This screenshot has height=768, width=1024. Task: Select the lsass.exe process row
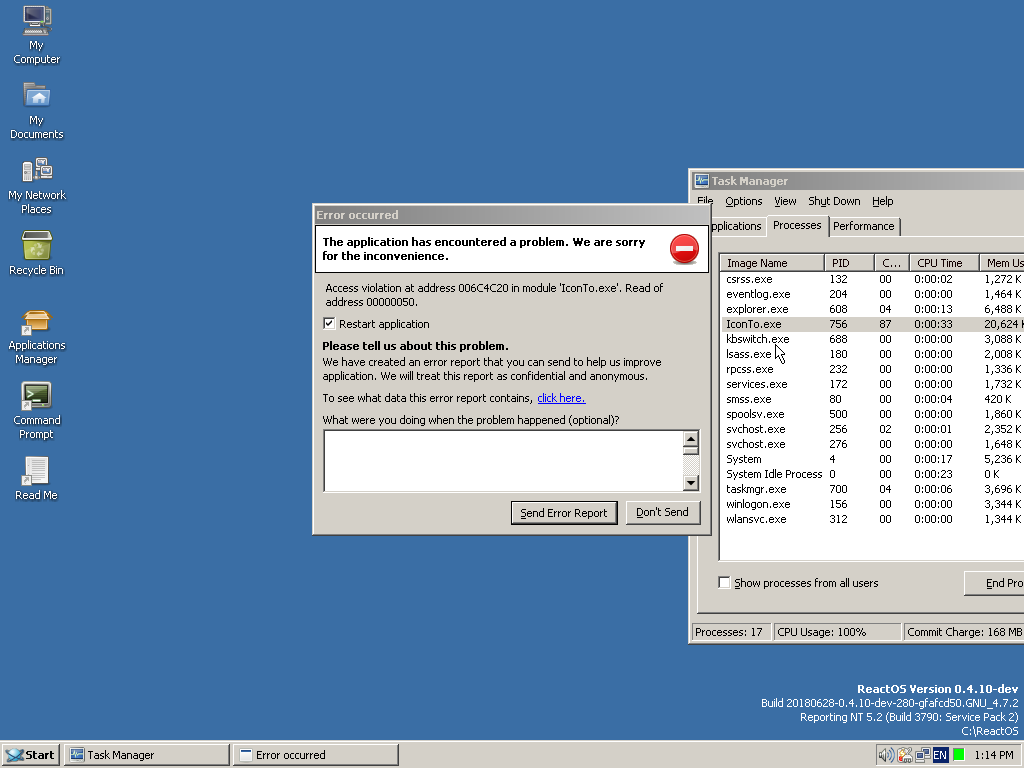872,354
